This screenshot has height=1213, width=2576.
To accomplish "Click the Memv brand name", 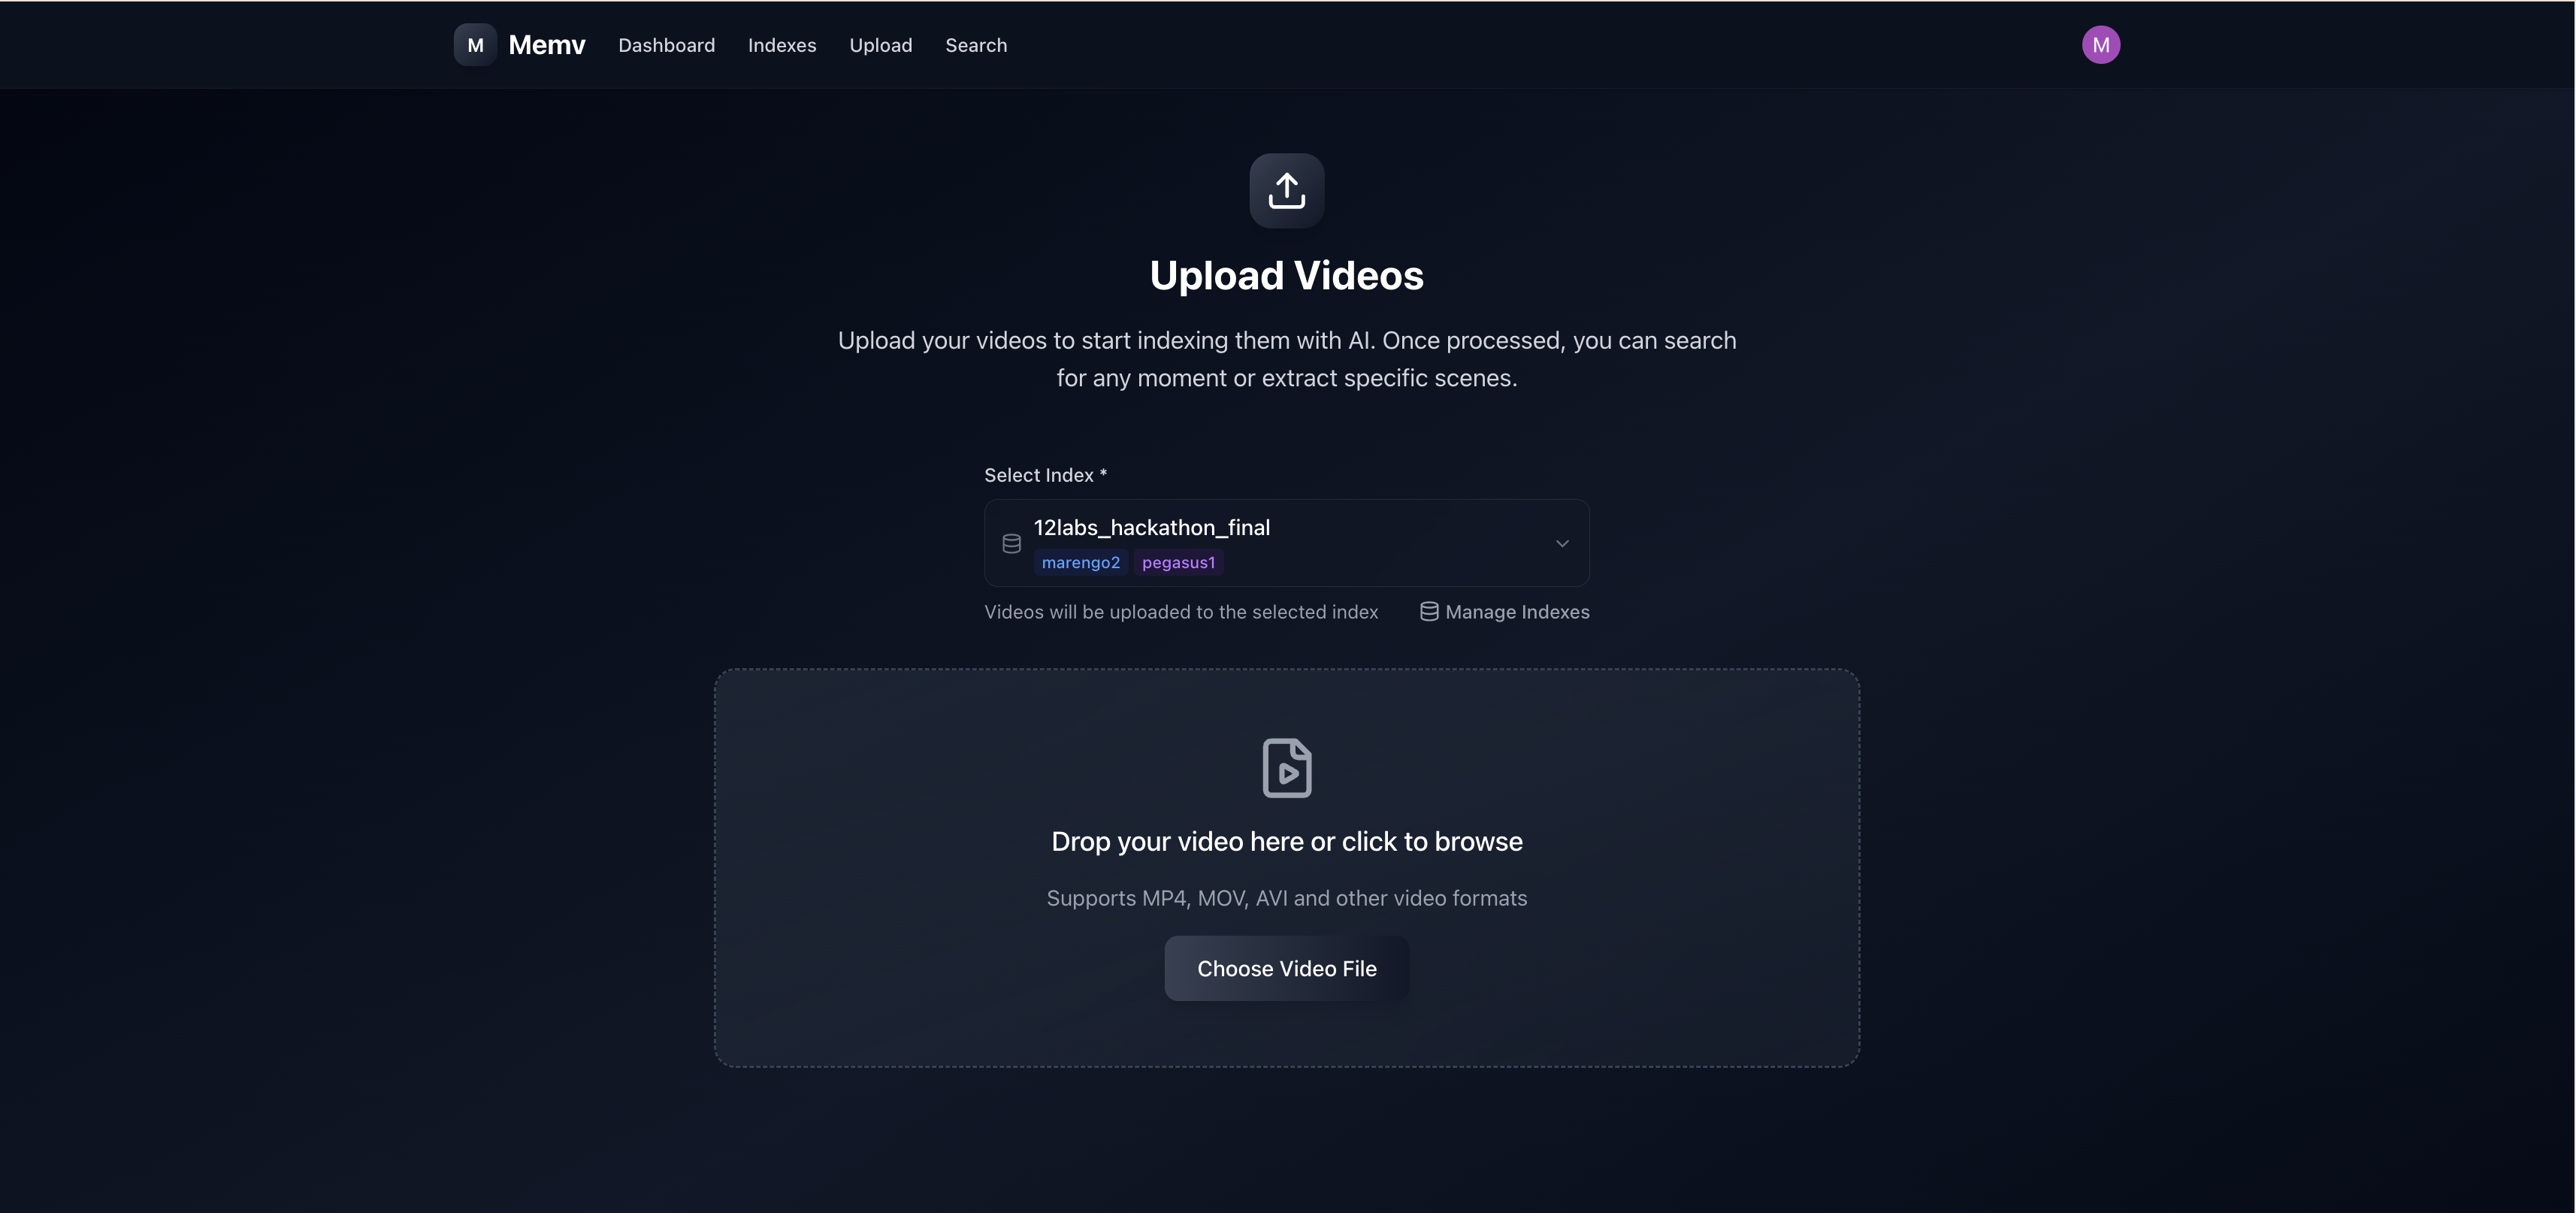I will point(546,45).
